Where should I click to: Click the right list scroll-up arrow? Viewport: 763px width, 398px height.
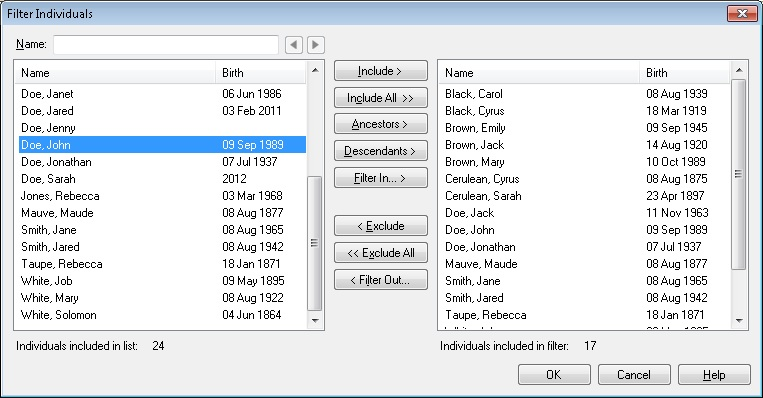(x=739, y=71)
